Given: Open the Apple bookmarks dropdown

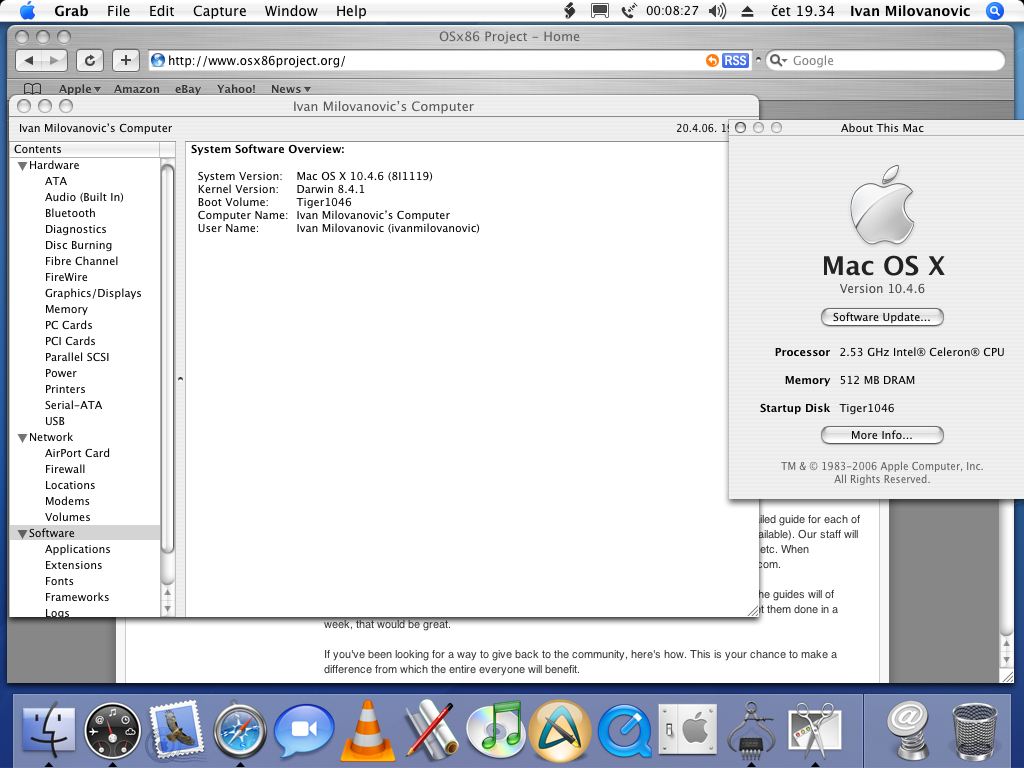Looking at the screenshot, I should pyautogui.click(x=80, y=89).
